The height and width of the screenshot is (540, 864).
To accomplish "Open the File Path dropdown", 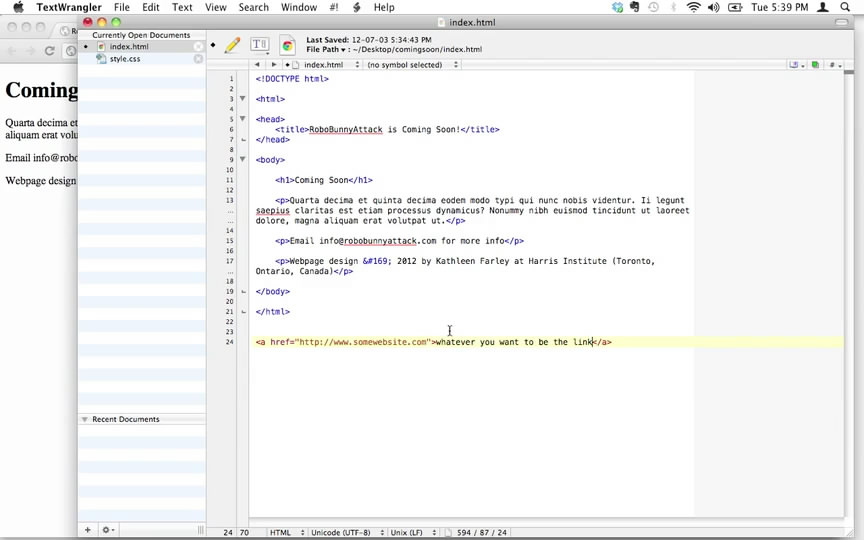I will point(326,49).
